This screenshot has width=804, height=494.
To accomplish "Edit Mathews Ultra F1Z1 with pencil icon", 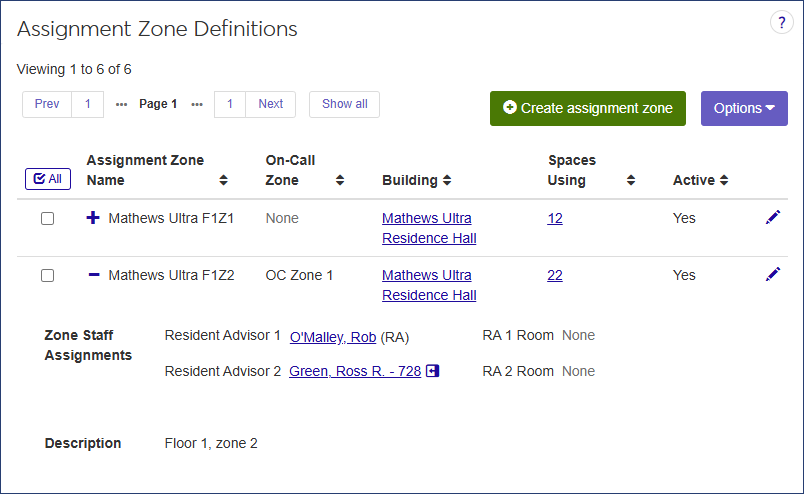I will coord(773,218).
